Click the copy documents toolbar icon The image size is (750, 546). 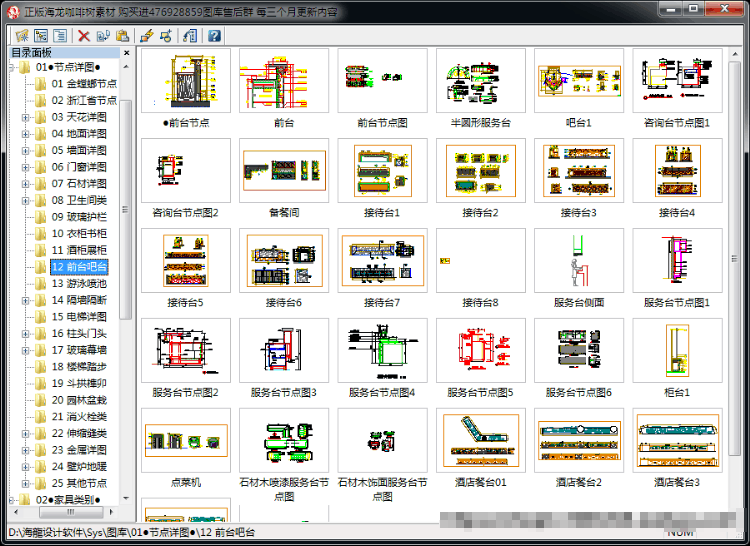pos(103,36)
